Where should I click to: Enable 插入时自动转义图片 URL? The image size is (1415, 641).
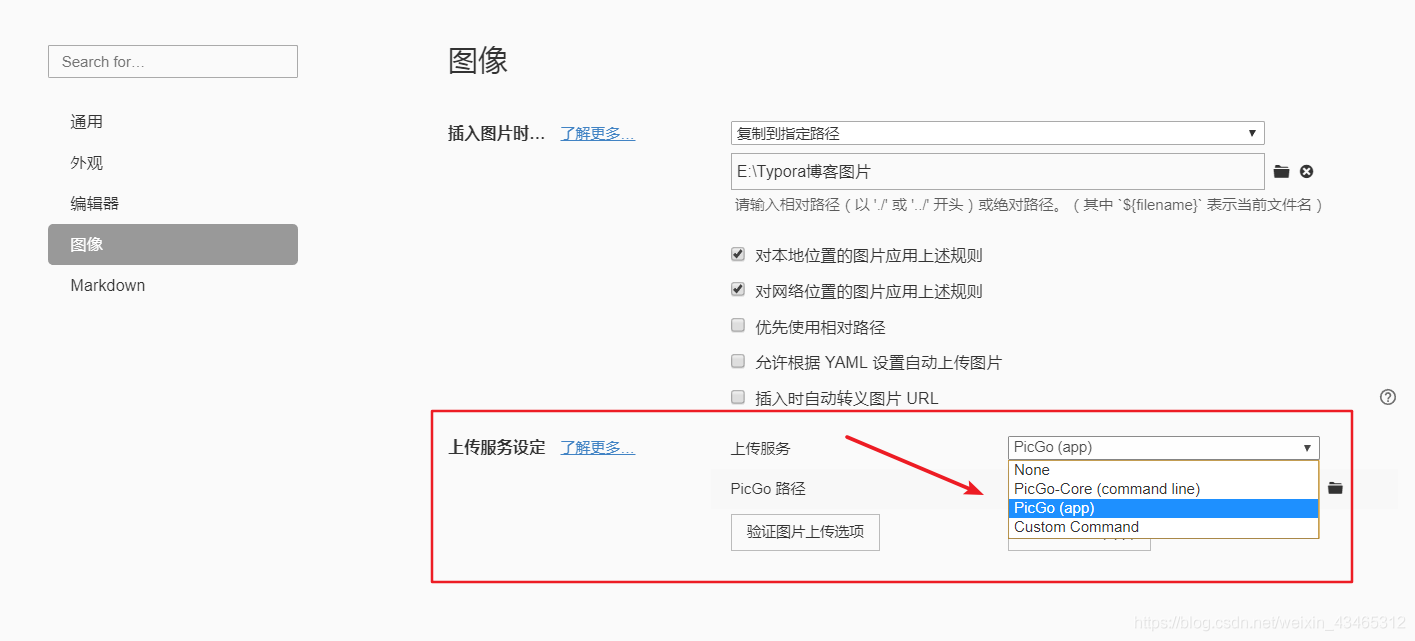point(737,397)
